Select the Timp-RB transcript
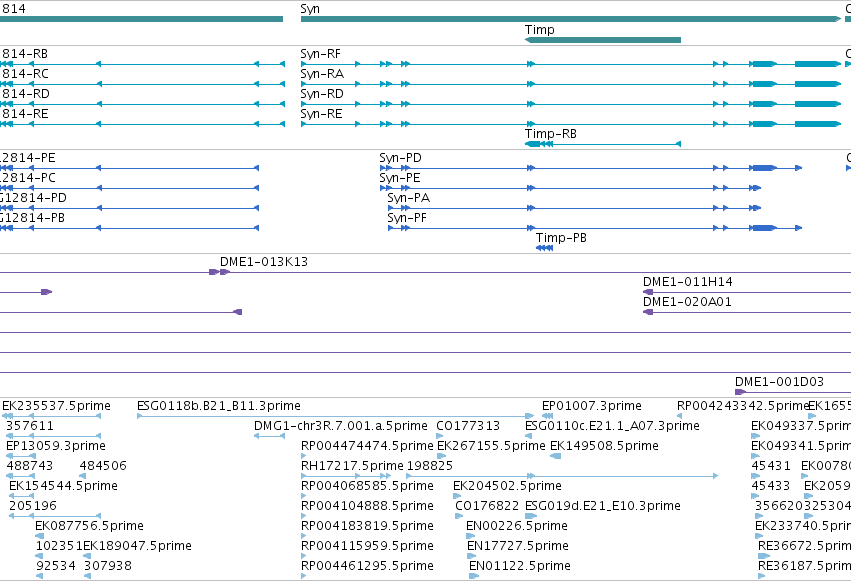This screenshot has width=851, height=581. pyautogui.click(x=602, y=144)
